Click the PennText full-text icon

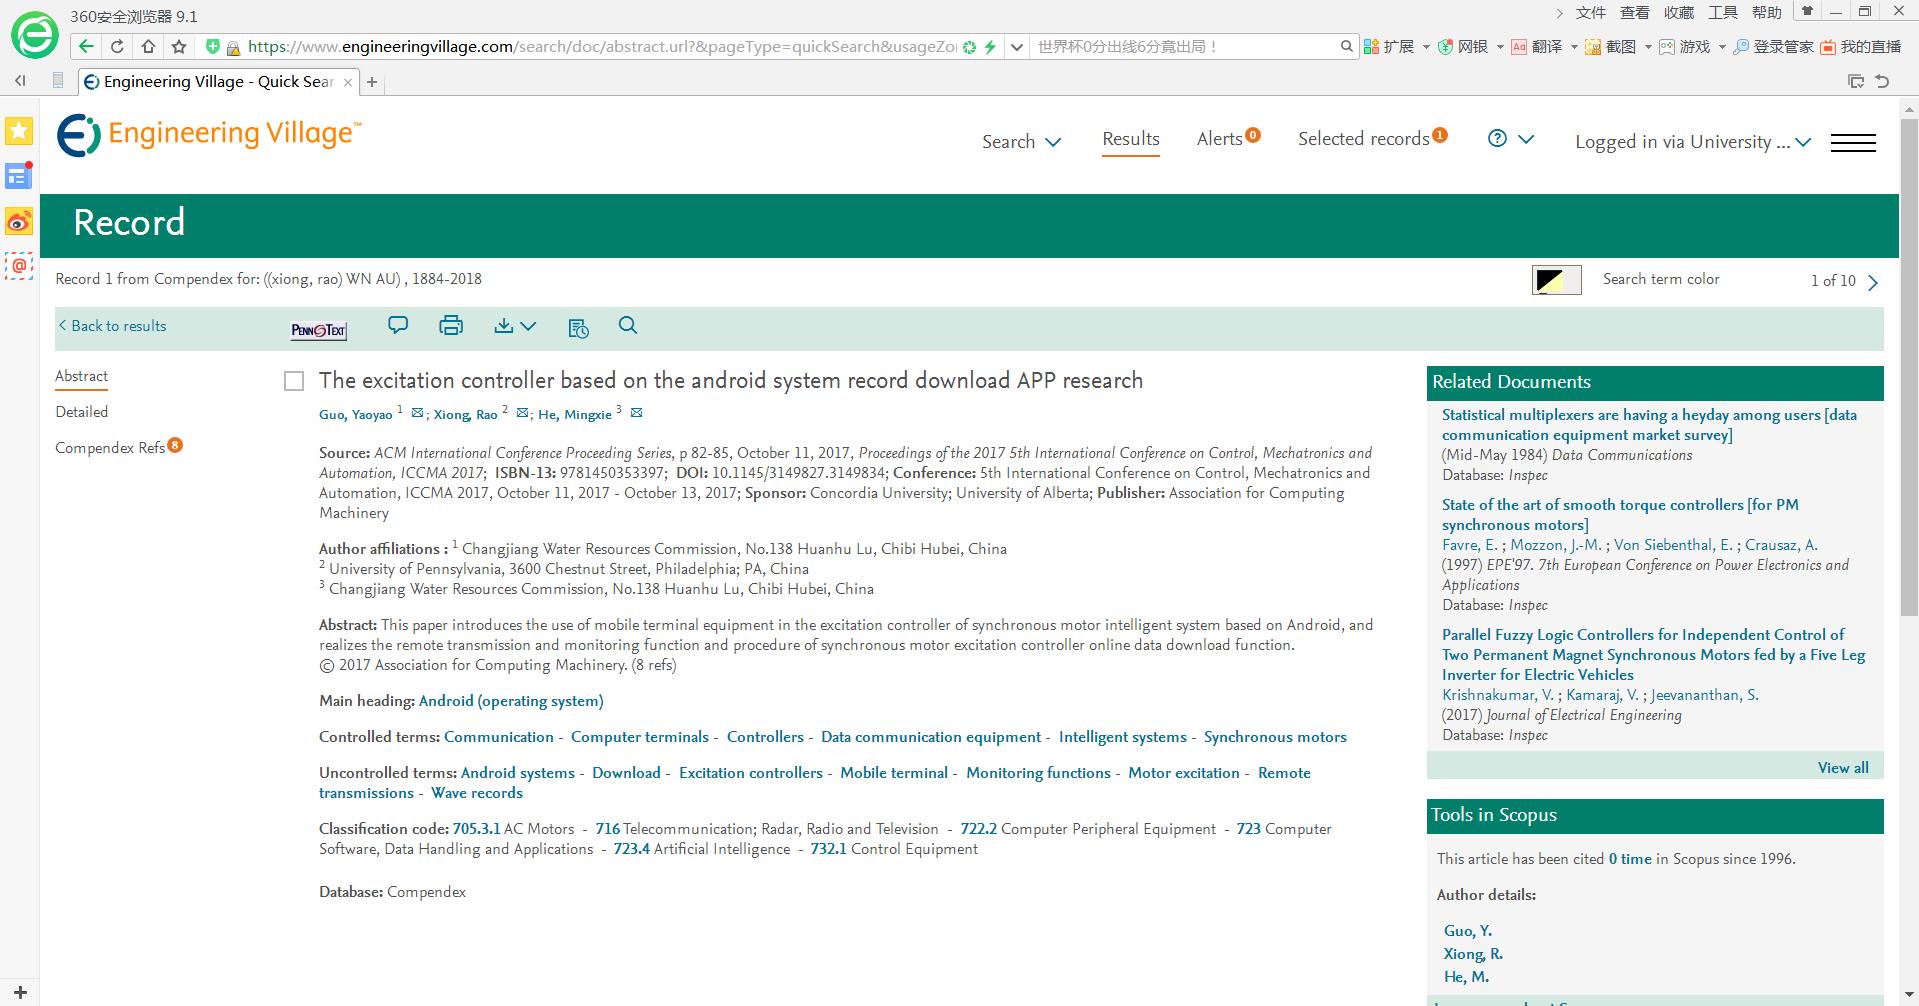318,330
